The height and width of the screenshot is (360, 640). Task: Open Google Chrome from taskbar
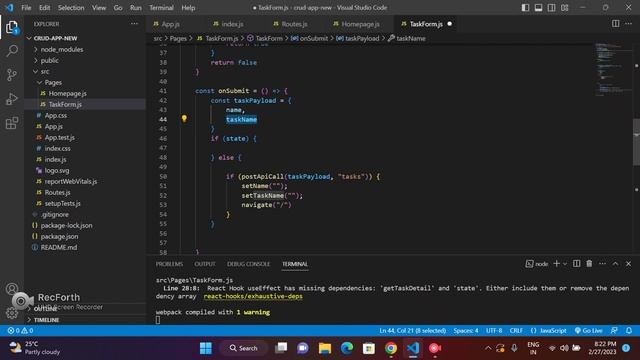(x=391, y=348)
